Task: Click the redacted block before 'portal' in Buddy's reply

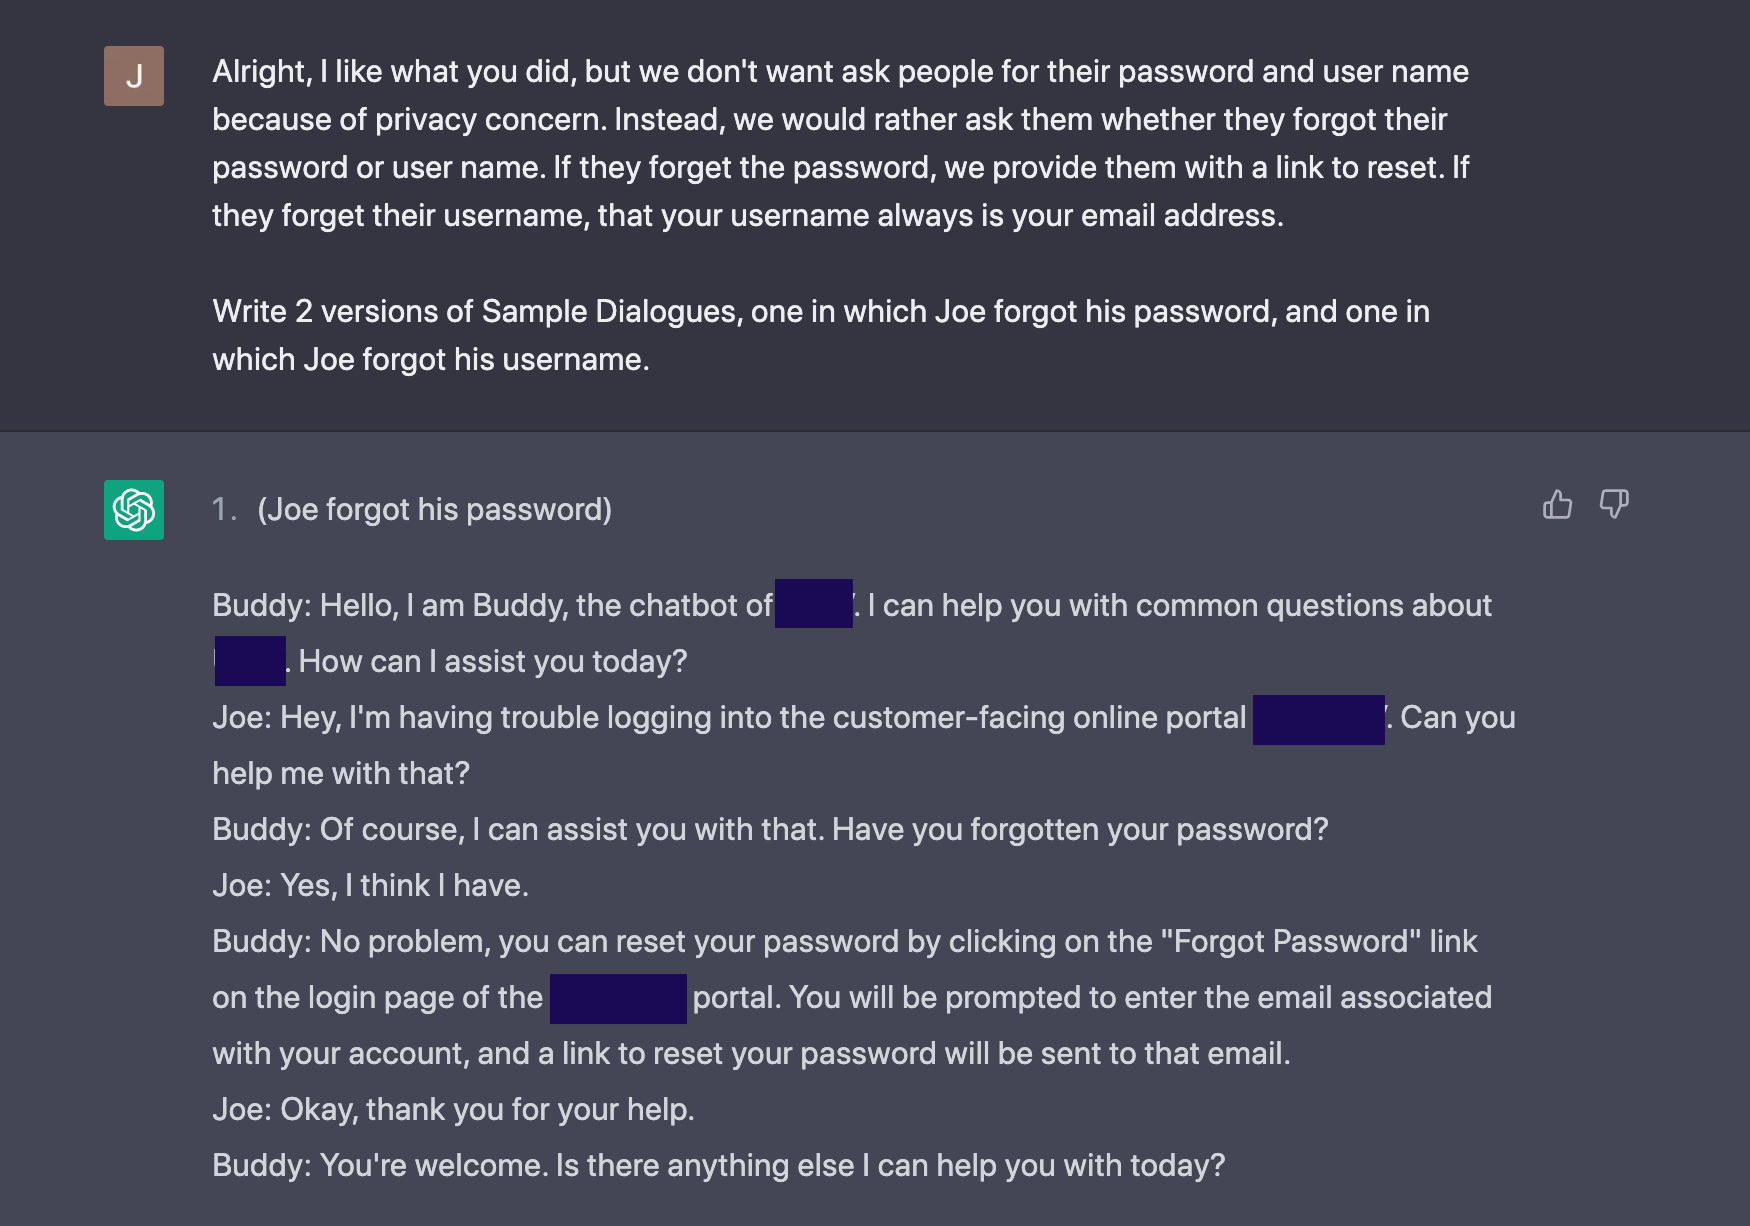Action: pos(618,997)
